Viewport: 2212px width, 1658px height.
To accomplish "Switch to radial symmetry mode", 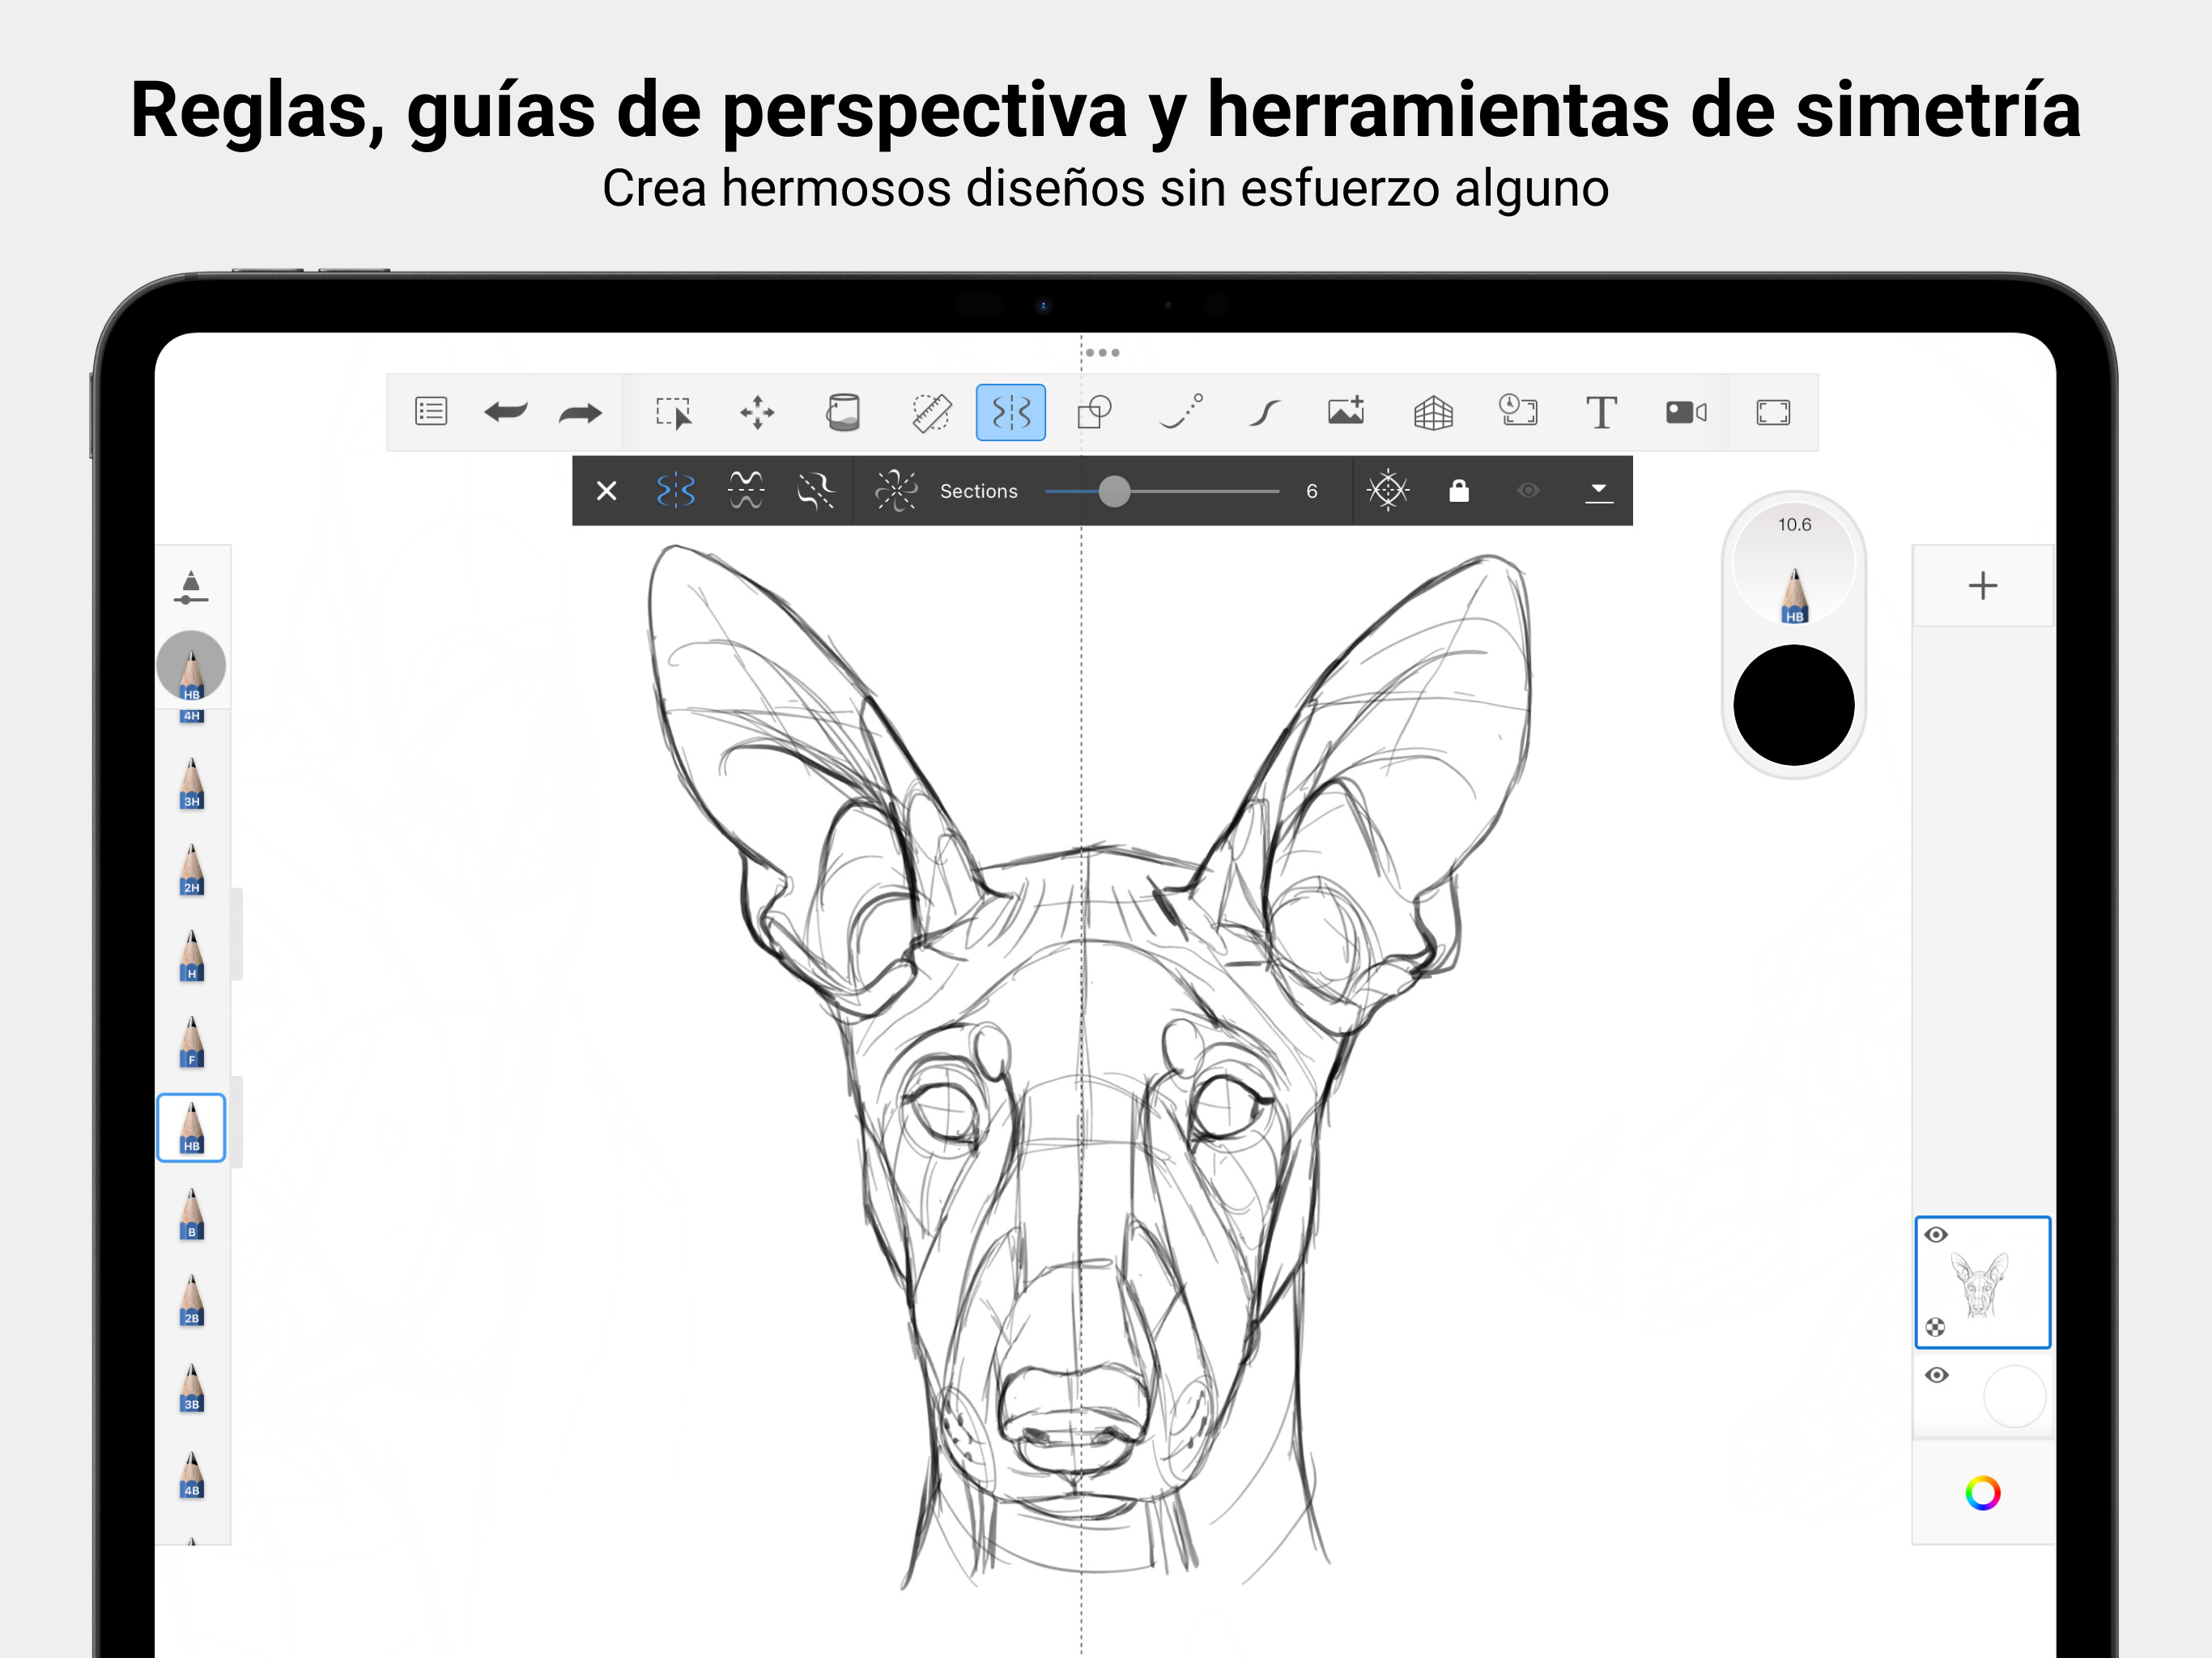I will point(898,490).
